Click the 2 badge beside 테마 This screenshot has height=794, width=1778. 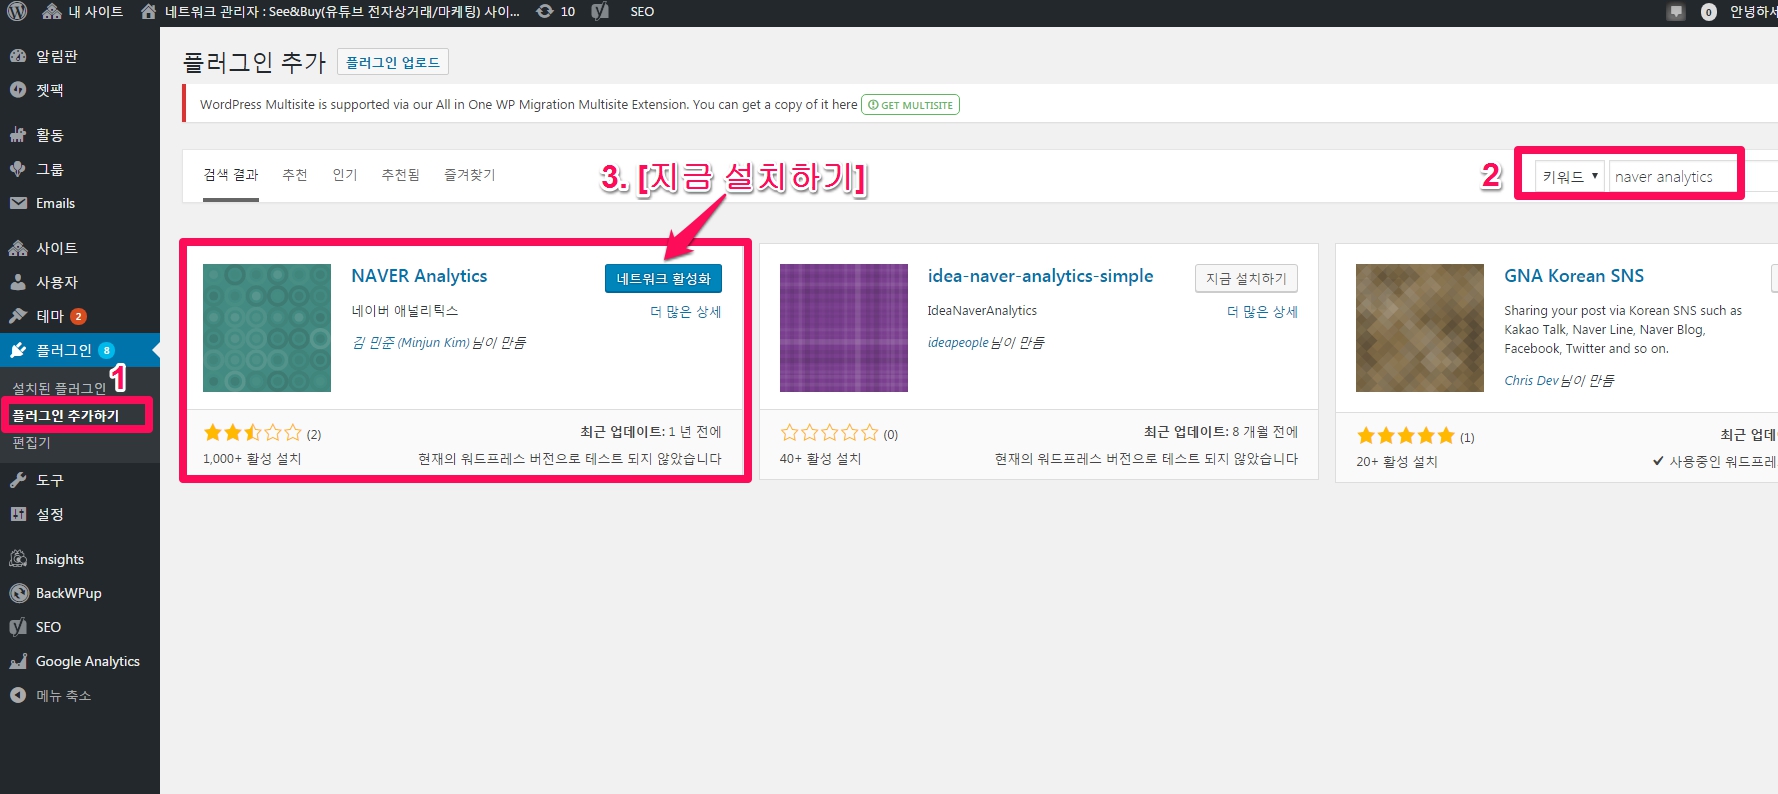[x=78, y=316]
